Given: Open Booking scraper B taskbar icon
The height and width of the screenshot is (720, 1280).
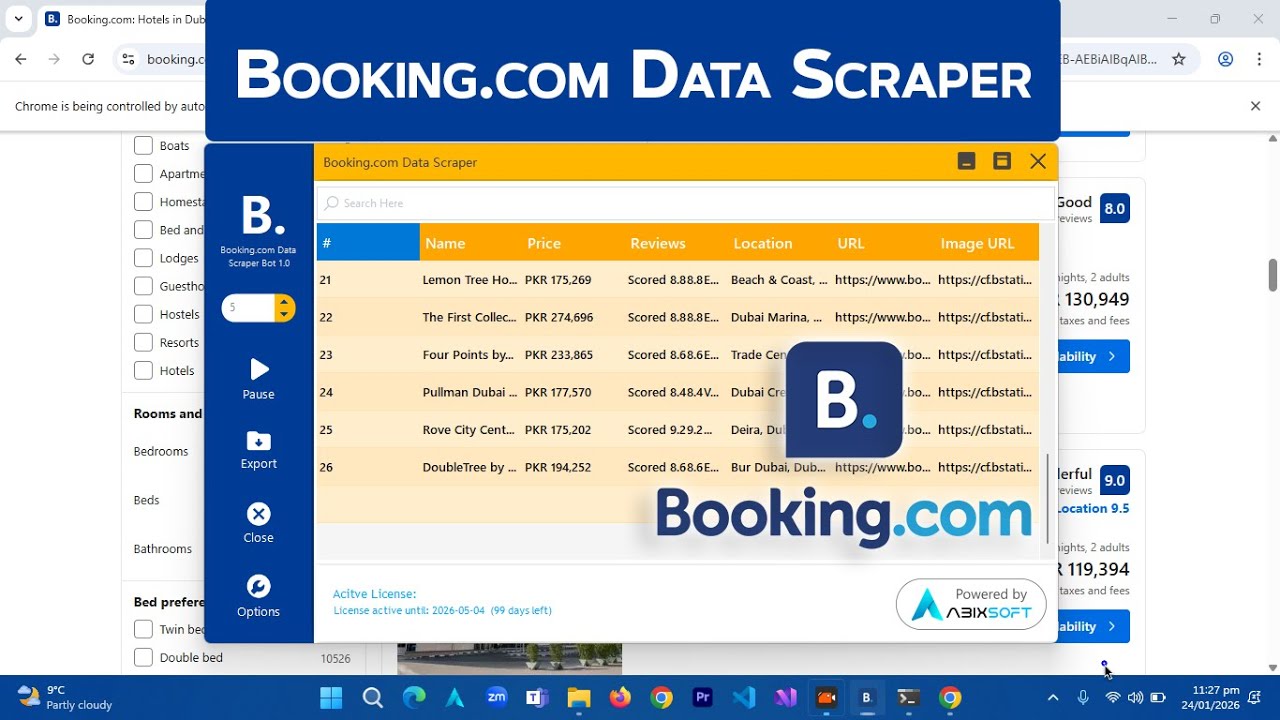Looking at the screenshot, I should pyautogui.click(x=867, y=697).
